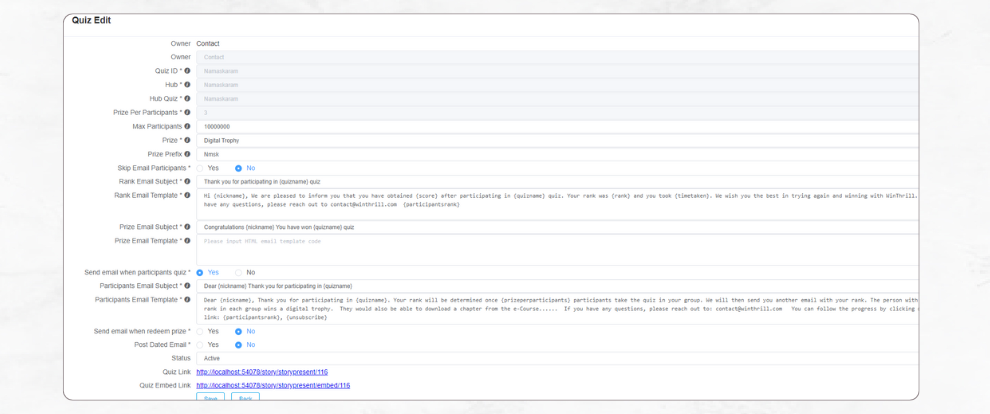Click info icon next to Quiz ID
The width and height of the screenshot is (990, 414).
coord(187,71)
